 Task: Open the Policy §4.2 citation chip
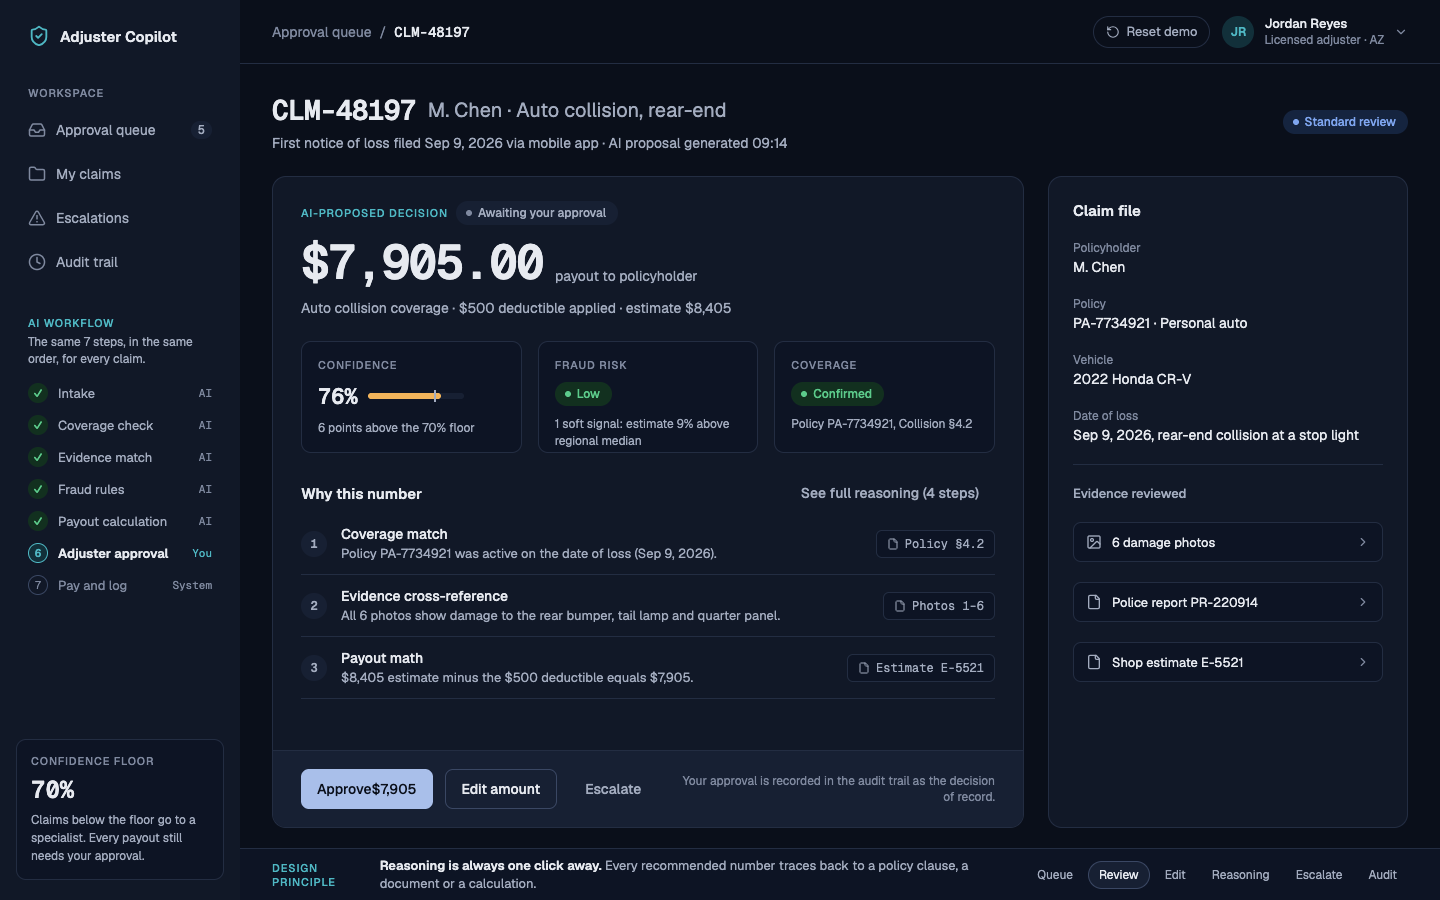[936, 544]
